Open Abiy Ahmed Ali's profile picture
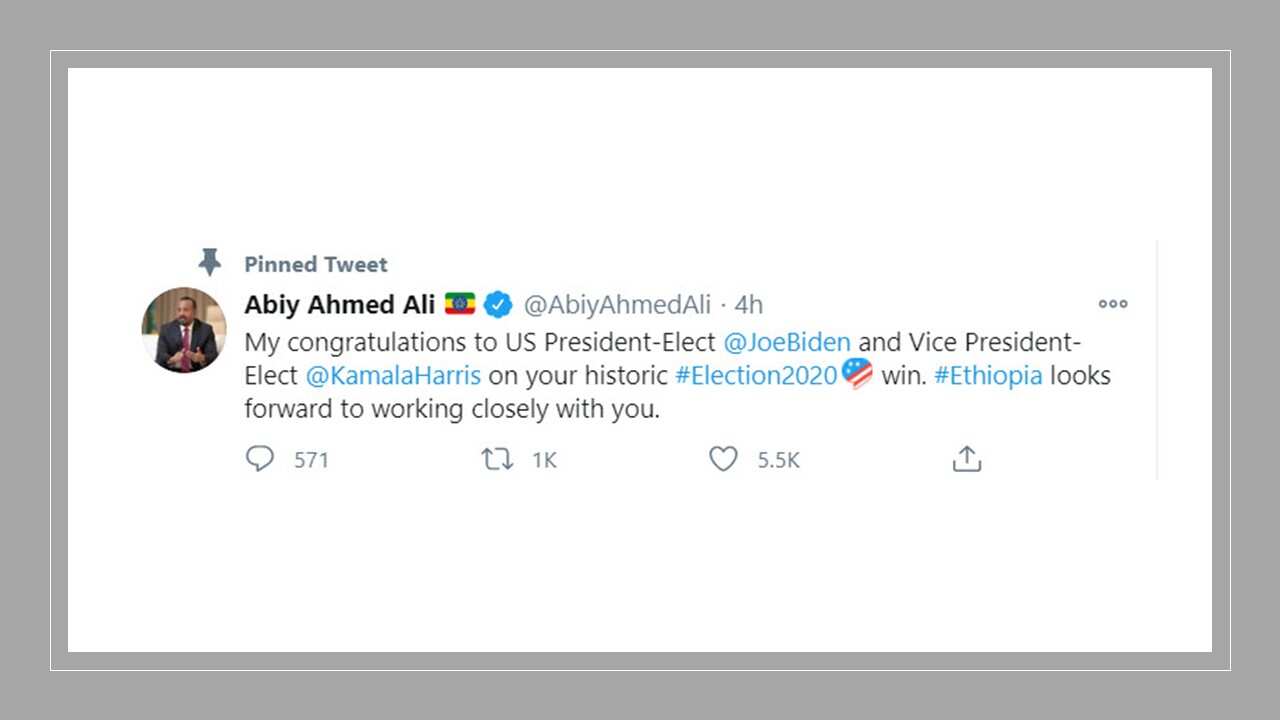This screenshot has width=1280, height=720. [x=185, y=331]
